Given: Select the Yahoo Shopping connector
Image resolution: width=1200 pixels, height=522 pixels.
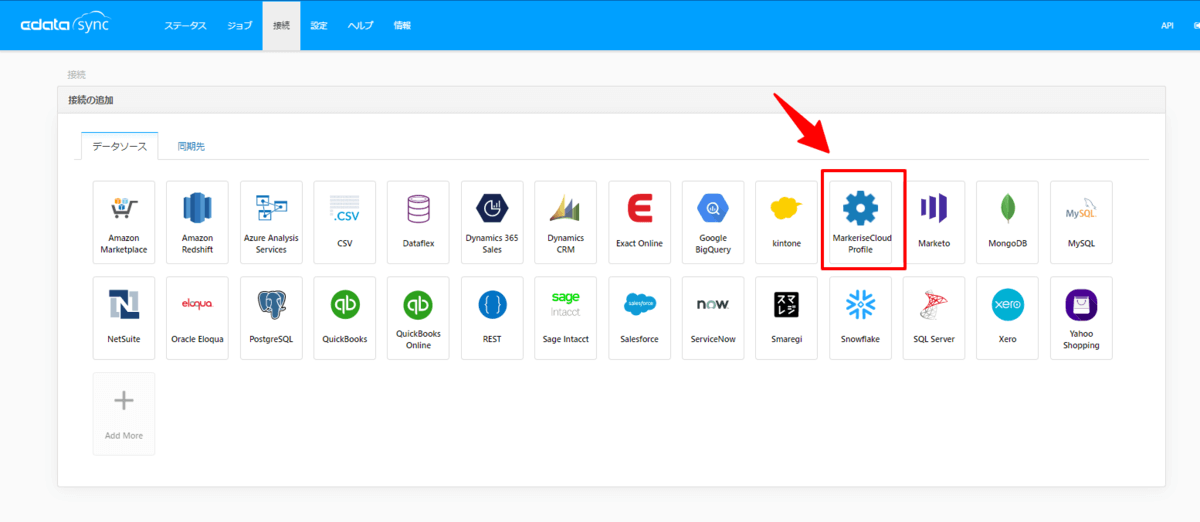Looking at the screenshot, I should (1082, 318).
